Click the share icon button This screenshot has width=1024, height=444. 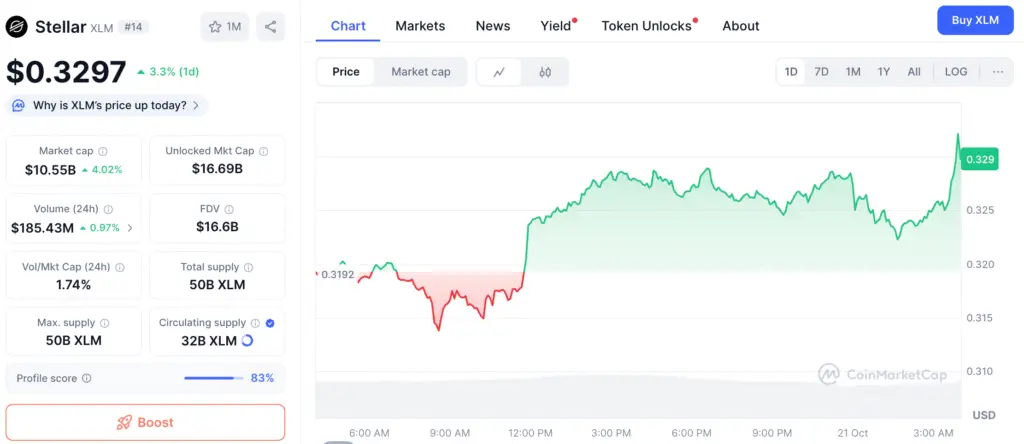pos(271,27)
